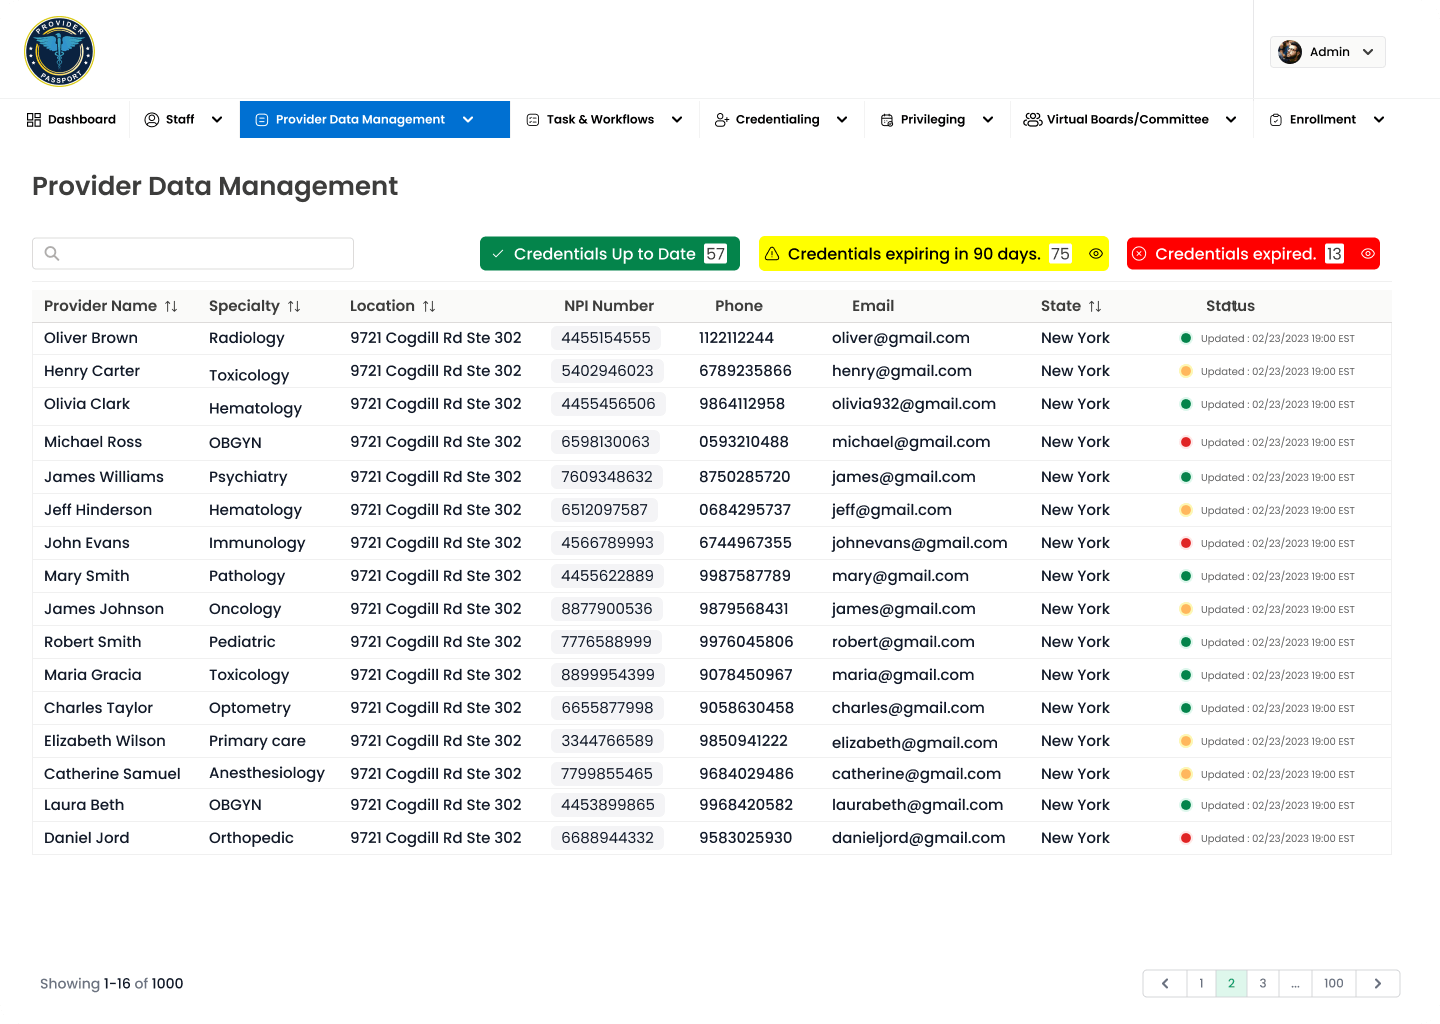
Task: Sort the Specialty column using arrows
Action: [294, 306]
